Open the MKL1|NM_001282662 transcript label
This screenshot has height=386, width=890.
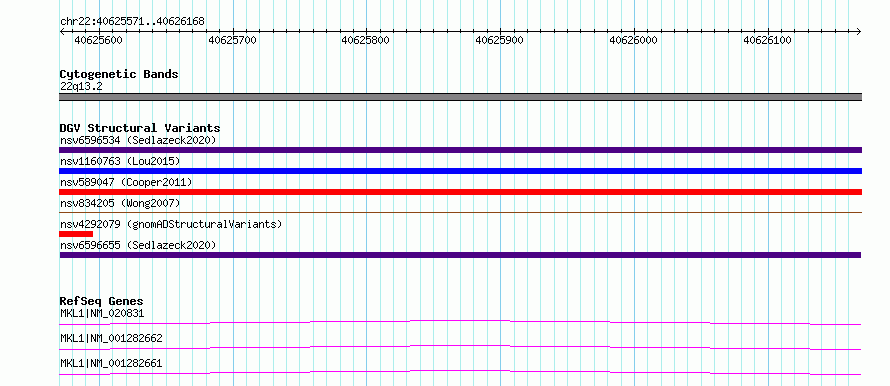pyautogui.click(x=111, y=338)
